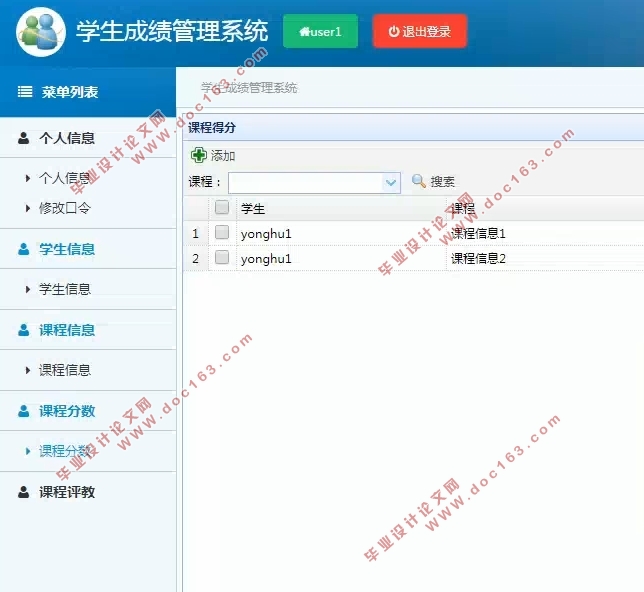Click the magnifier search icon
Image resolution: width=644 pixels, height=592 pixels.
coord(419,181)
